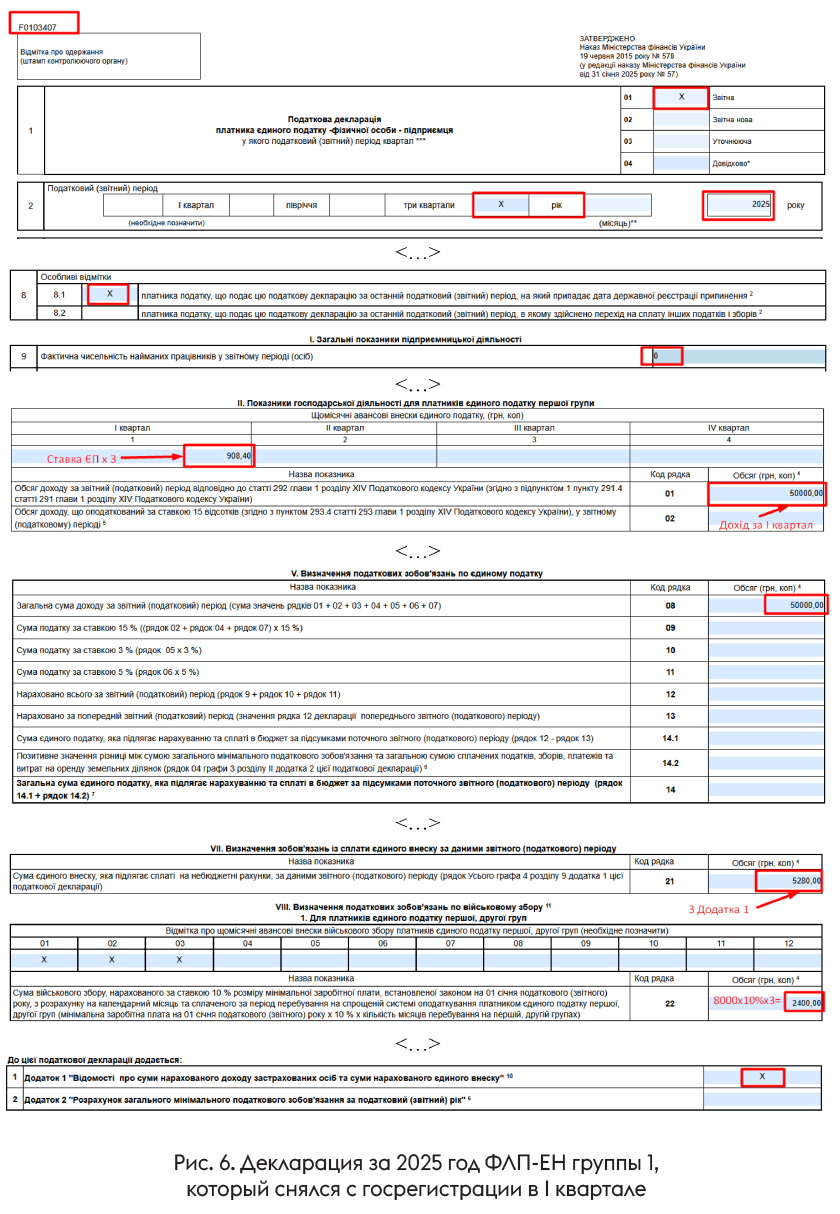Check the 'Звітна' declaration type box
The height and width of the screenshot is (1214, 840).
pyautogui.click(x=680, y=98)
